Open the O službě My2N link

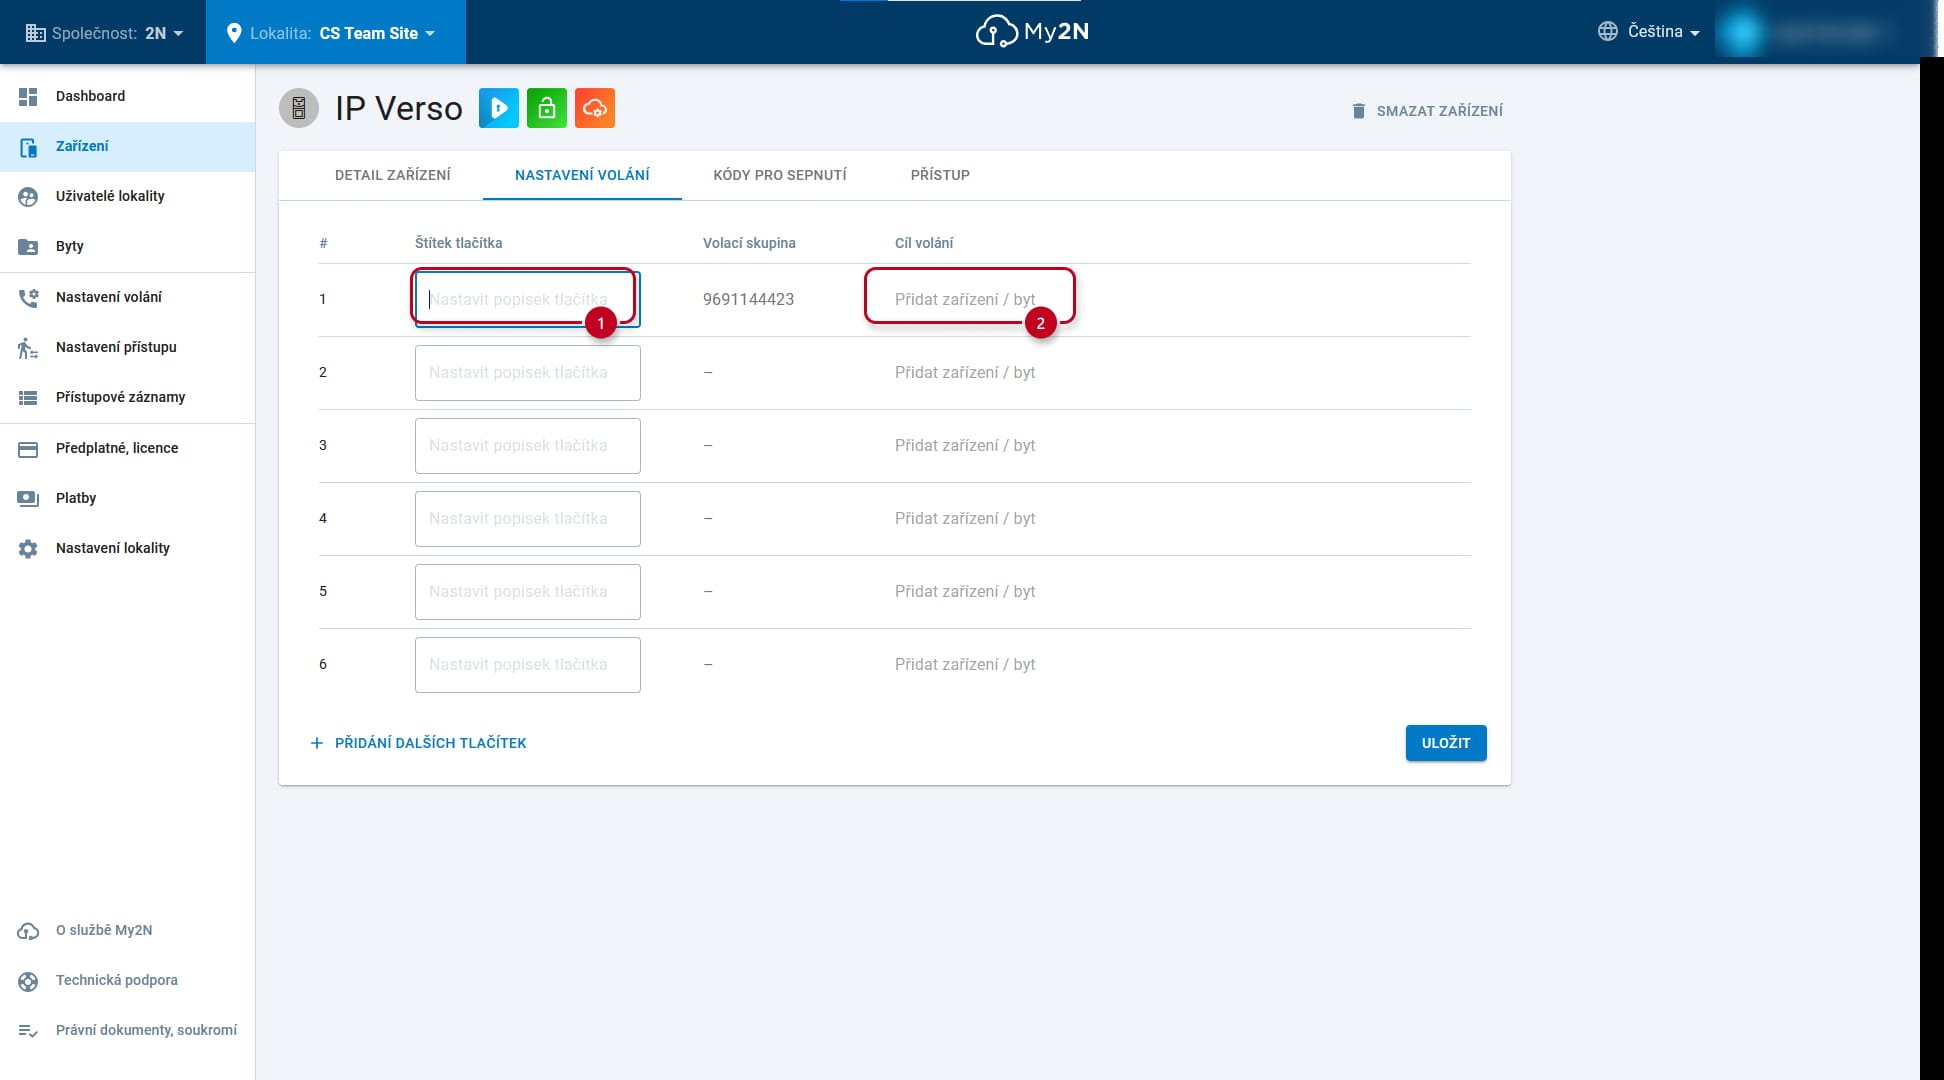pyautogui.click(x=104, y=931)
